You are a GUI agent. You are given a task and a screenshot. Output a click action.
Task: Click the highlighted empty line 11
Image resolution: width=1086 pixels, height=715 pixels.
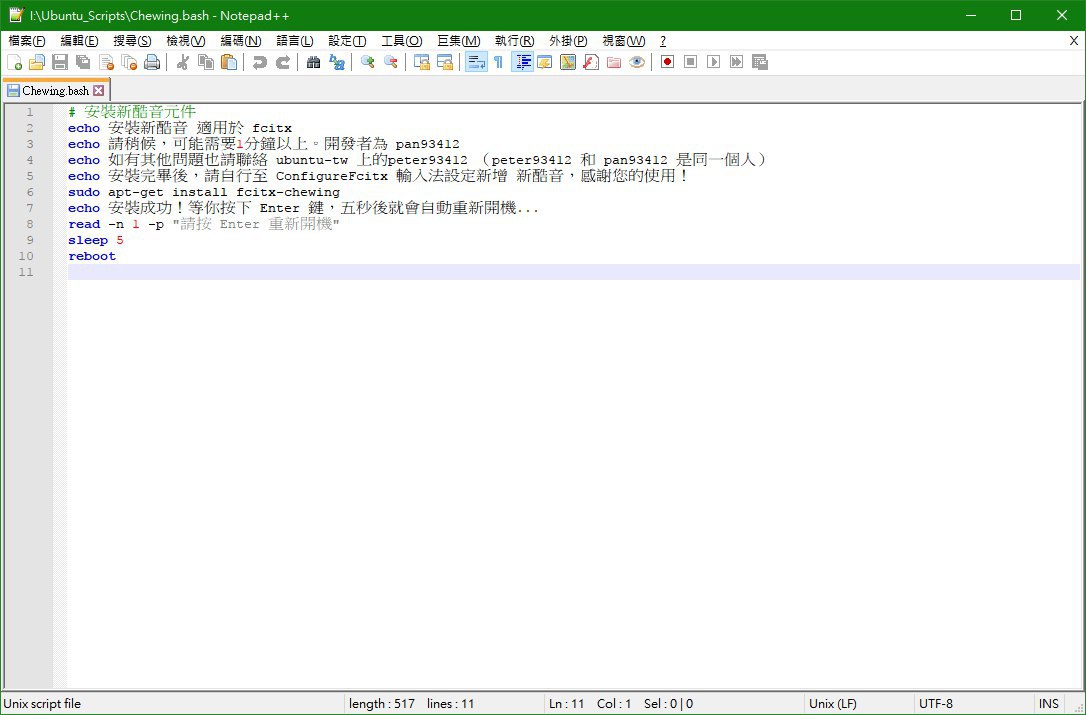[x=573, y=272]
